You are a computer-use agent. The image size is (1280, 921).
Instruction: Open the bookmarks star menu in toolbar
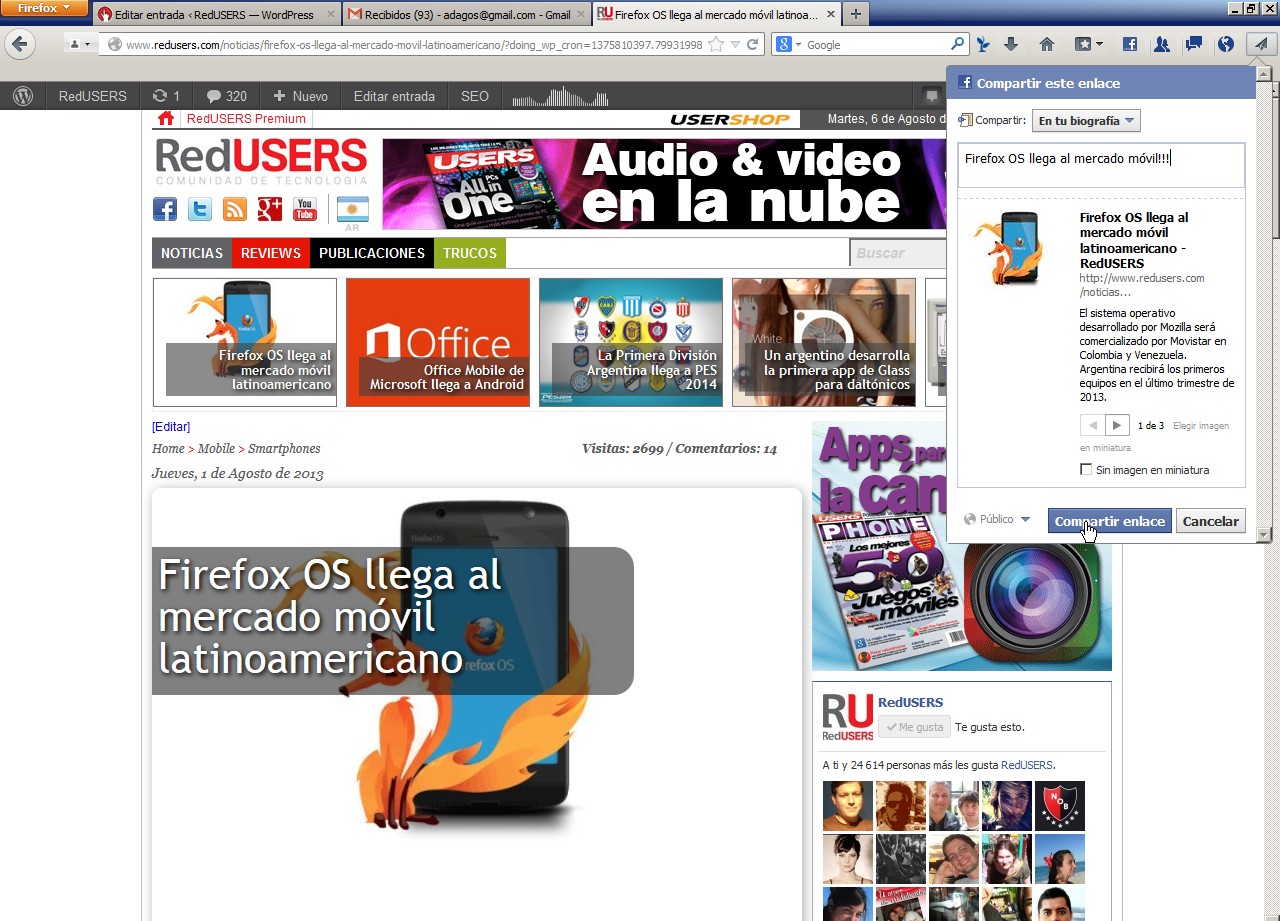click(x=1088, y=44)
